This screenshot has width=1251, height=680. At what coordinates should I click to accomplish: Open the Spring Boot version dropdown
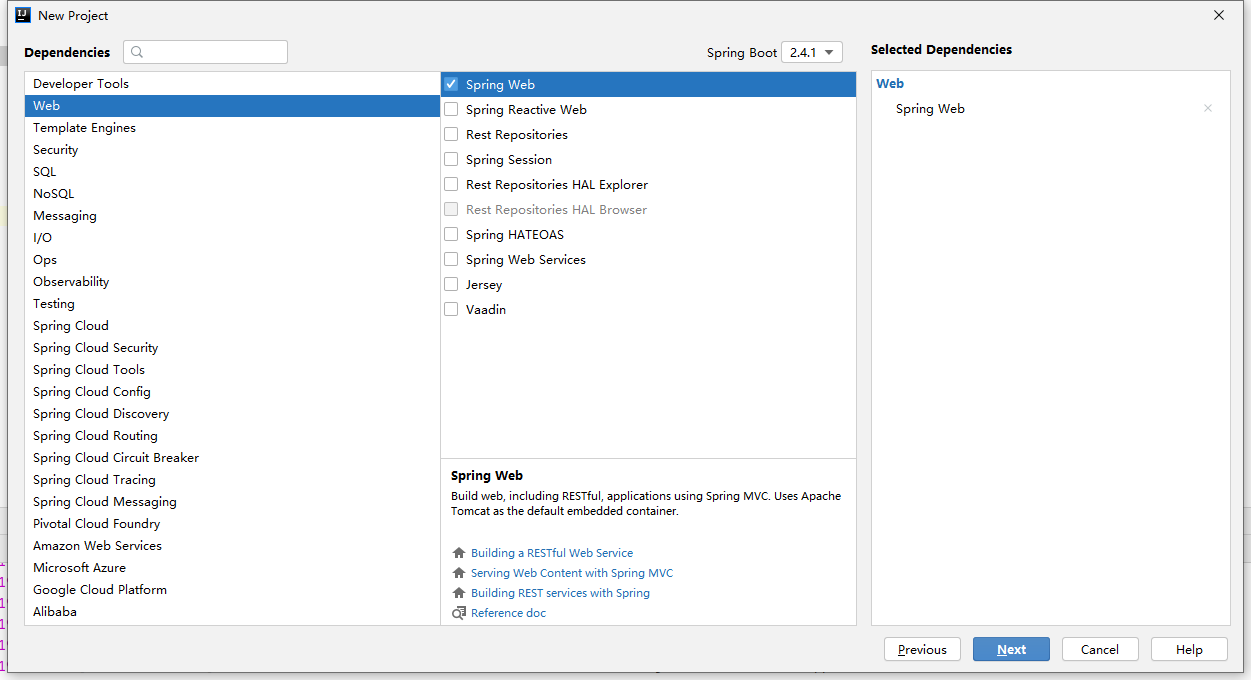[x=812, y=53]
